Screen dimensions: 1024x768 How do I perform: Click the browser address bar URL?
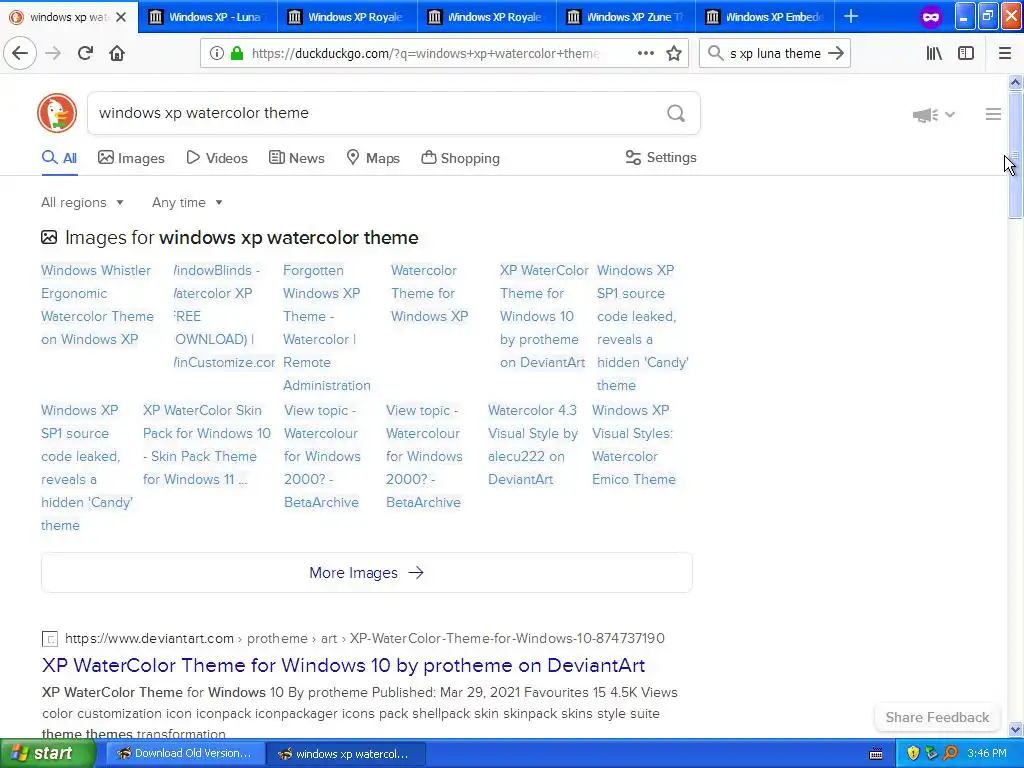(425, 54)
